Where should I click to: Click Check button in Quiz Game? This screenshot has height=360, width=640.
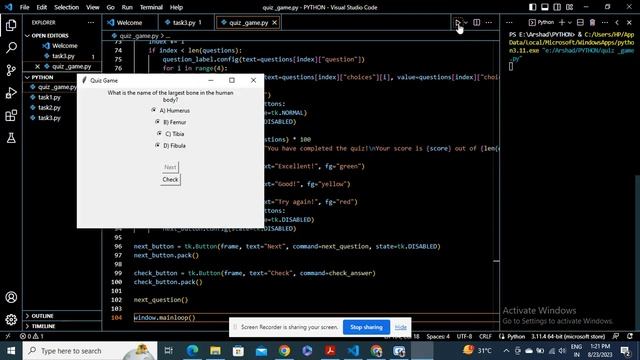click(x=170, y=180)
